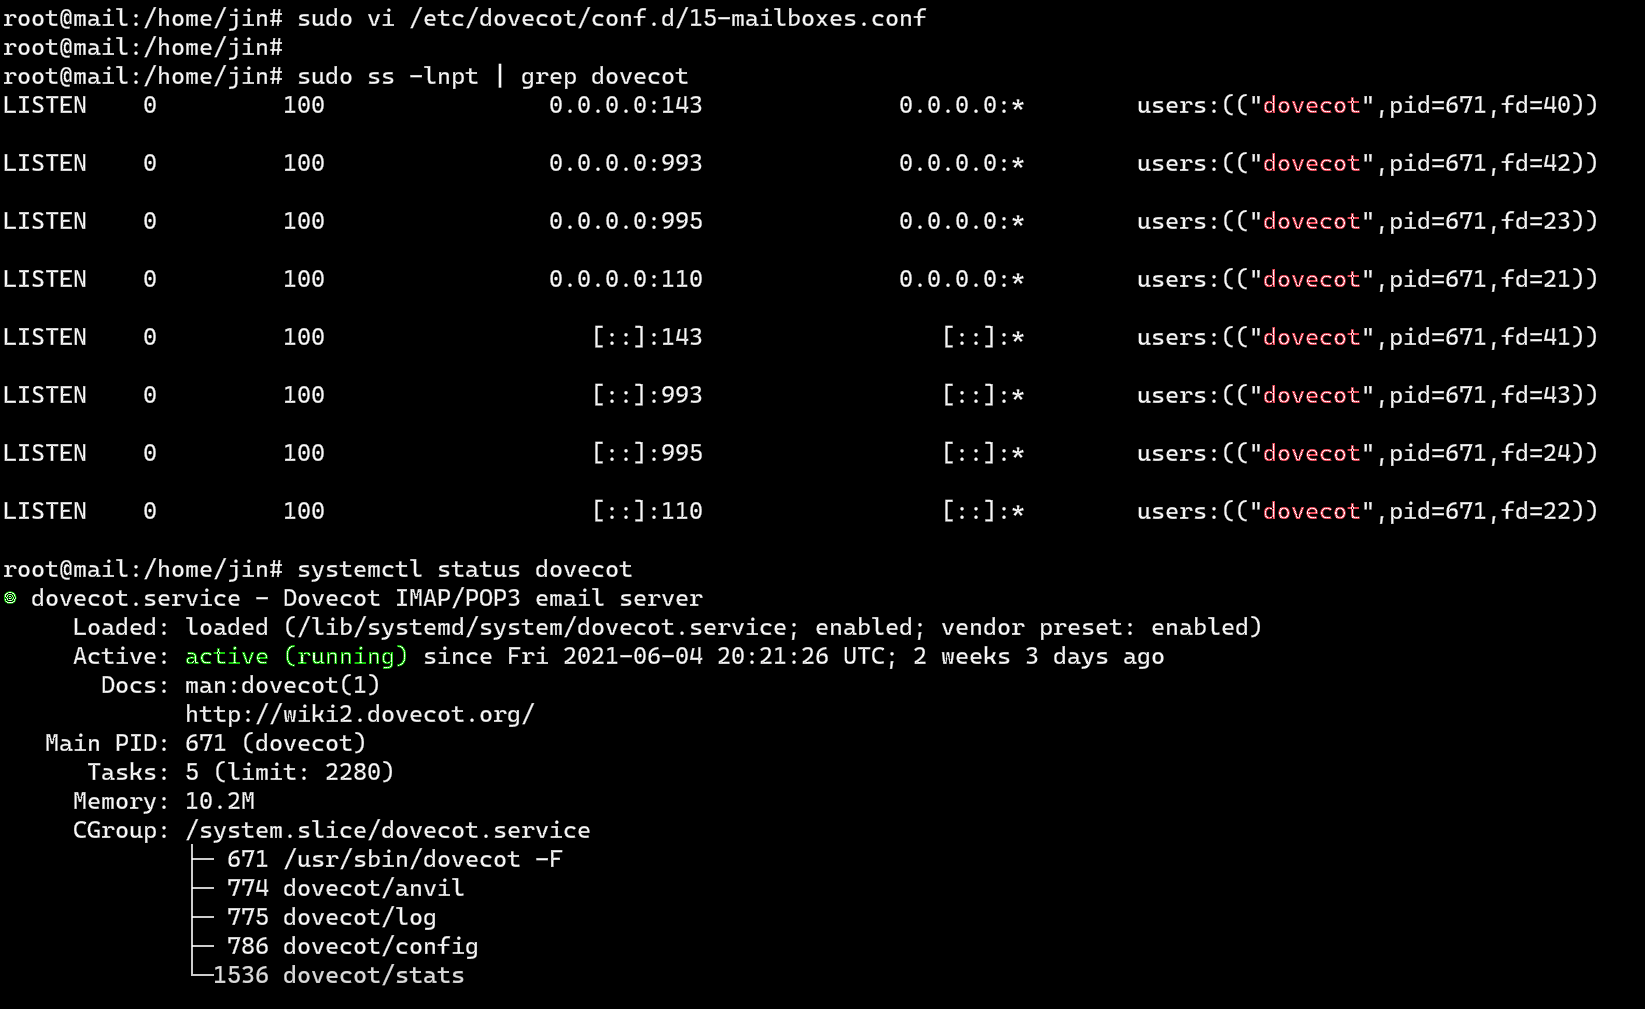This screenshot has width=1645, height=1009.
Task: Click the address 0.0.0.0:143
Action: 626,105
